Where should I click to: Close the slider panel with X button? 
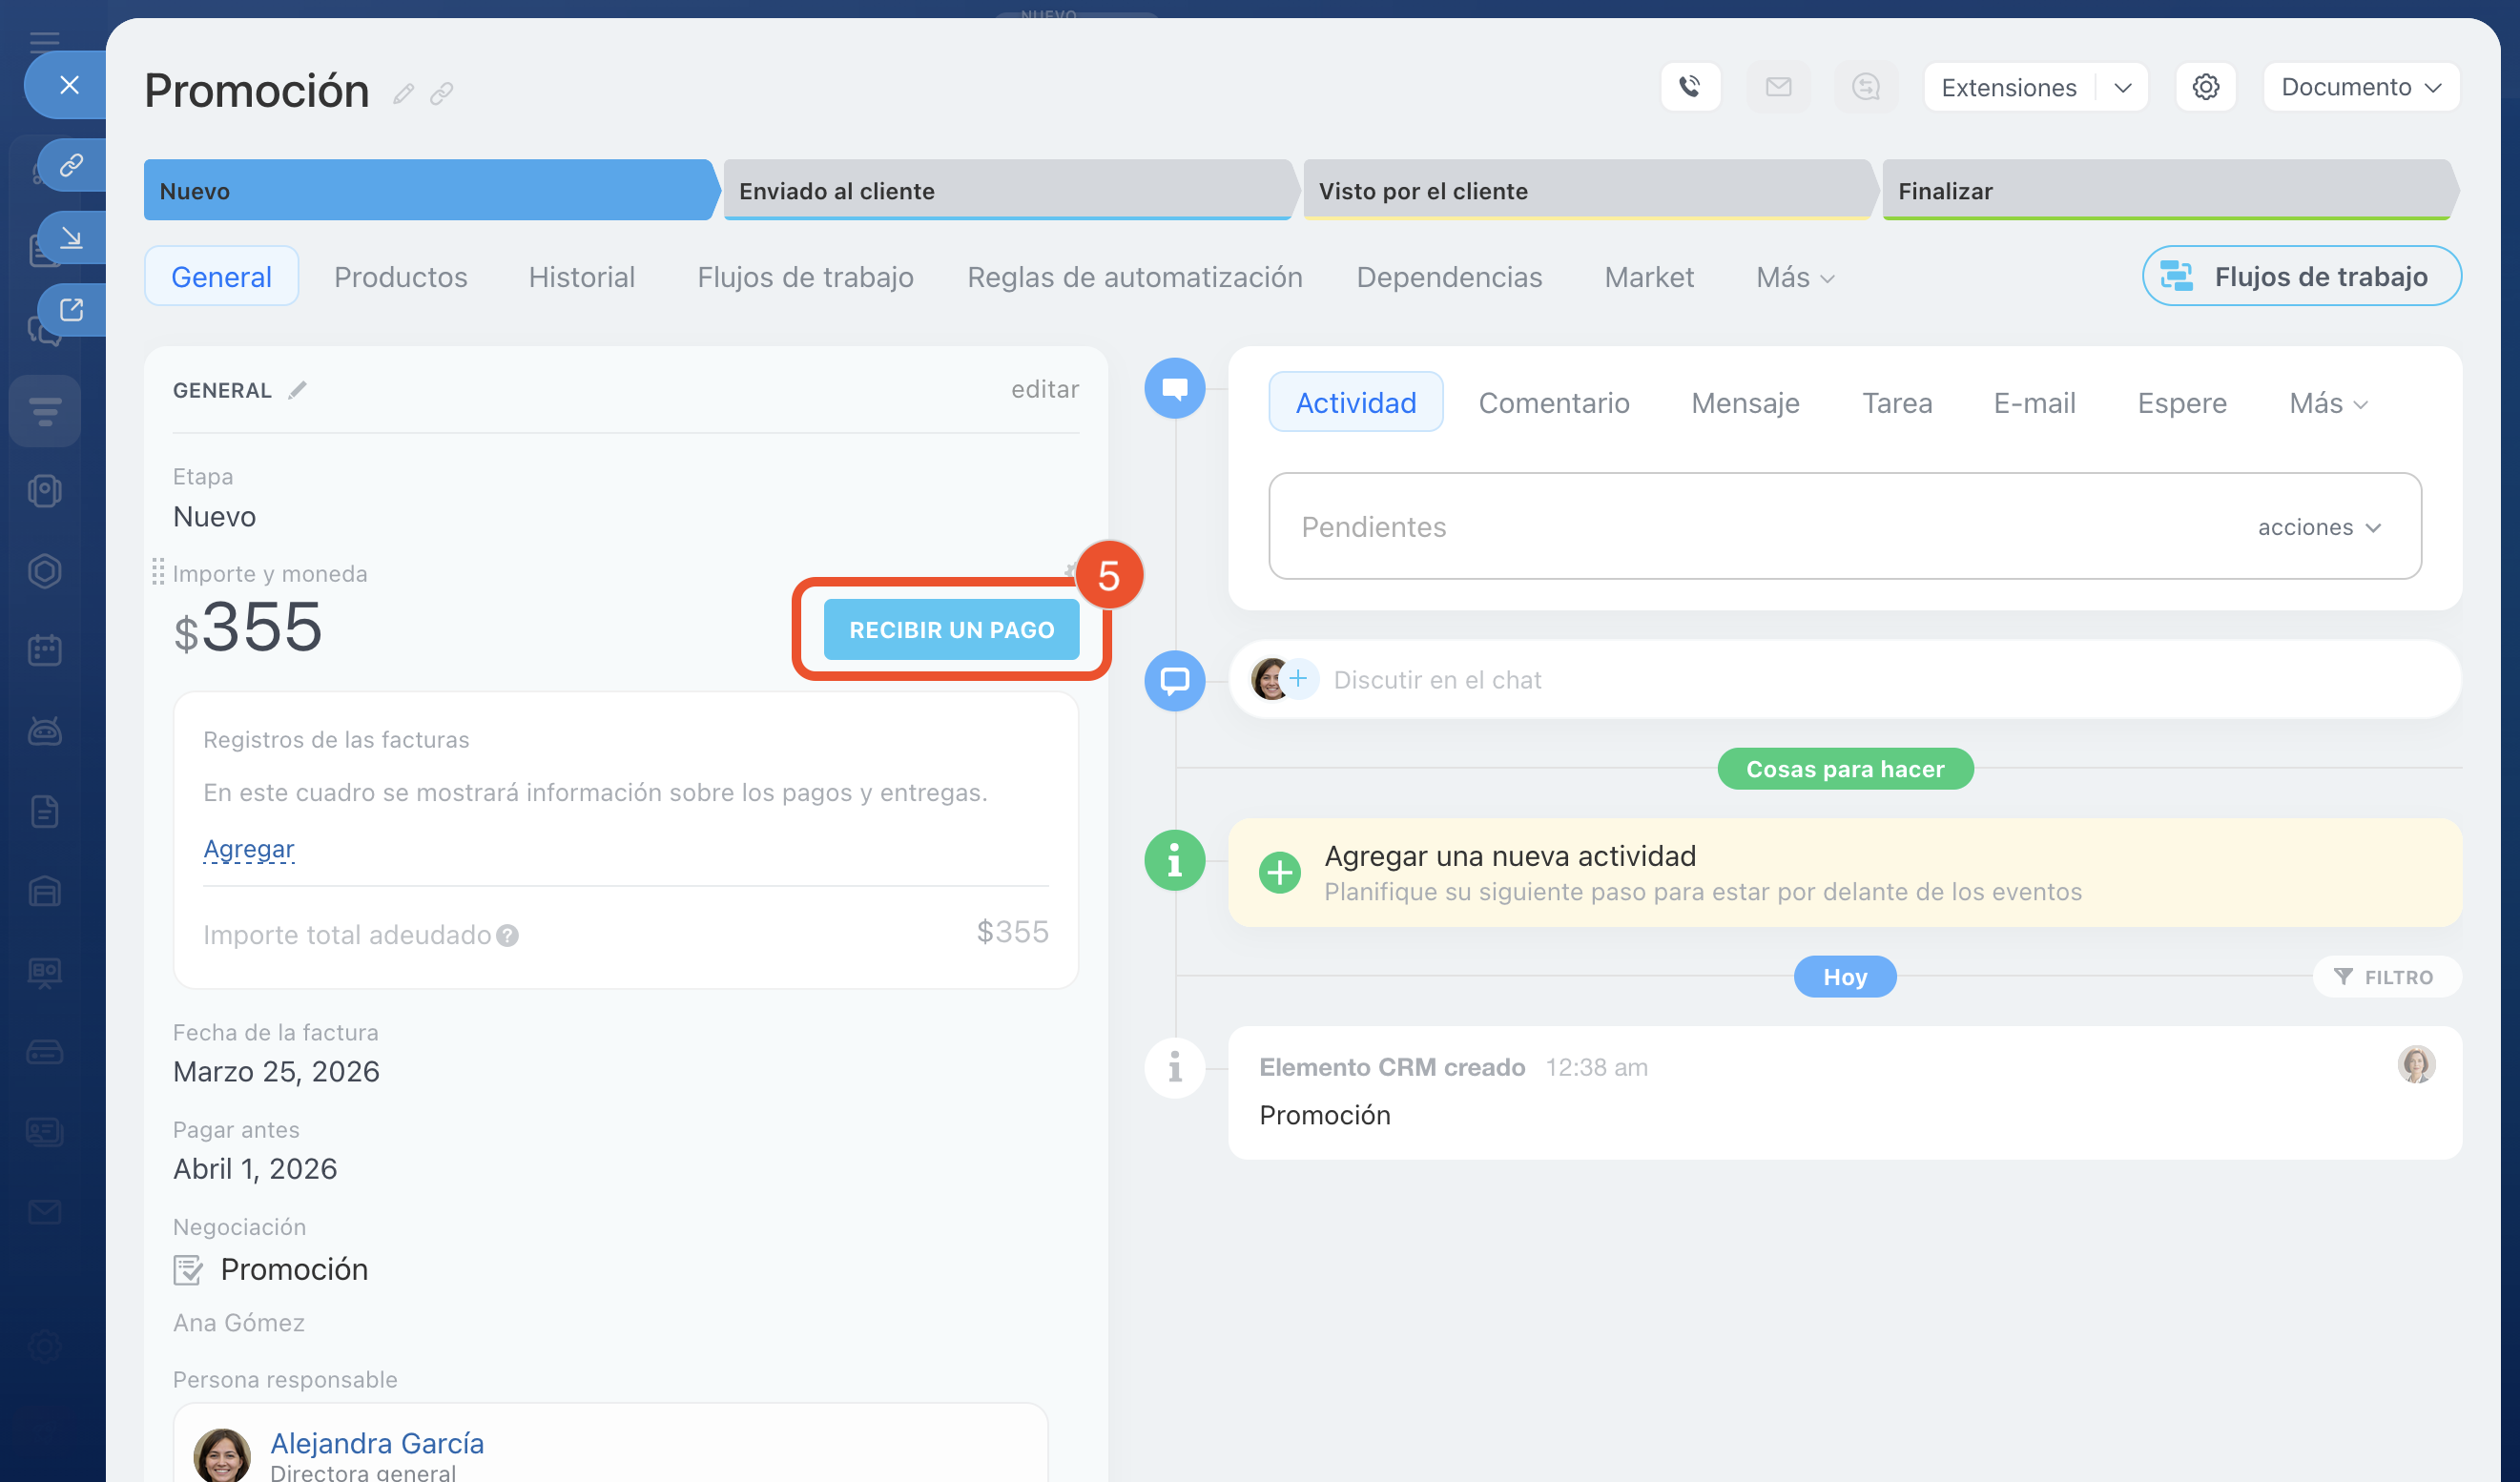click(69, 85)
